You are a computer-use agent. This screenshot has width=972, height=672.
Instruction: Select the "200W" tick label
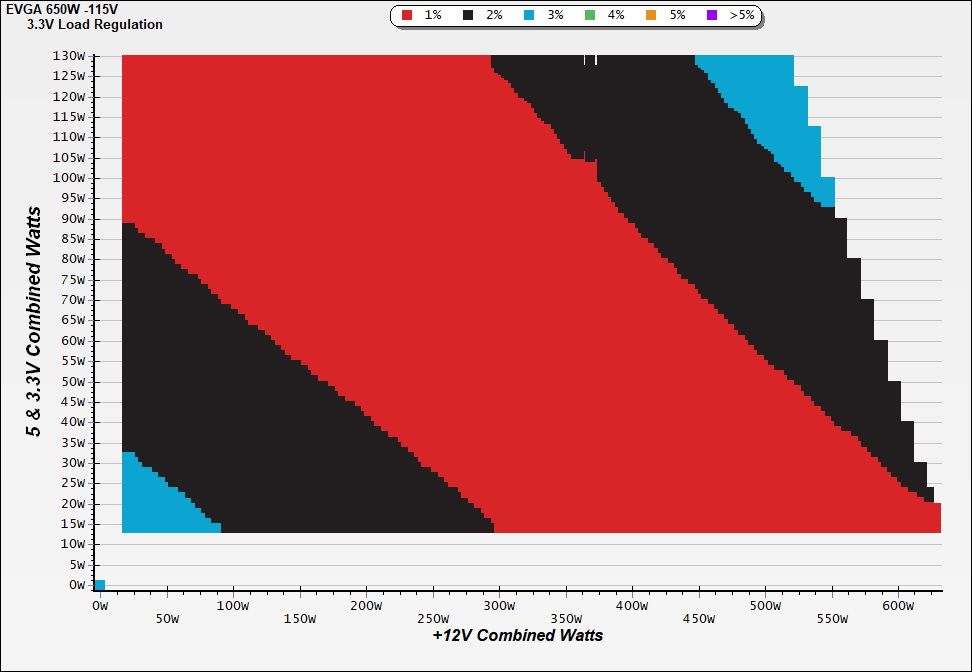(366, 606)
